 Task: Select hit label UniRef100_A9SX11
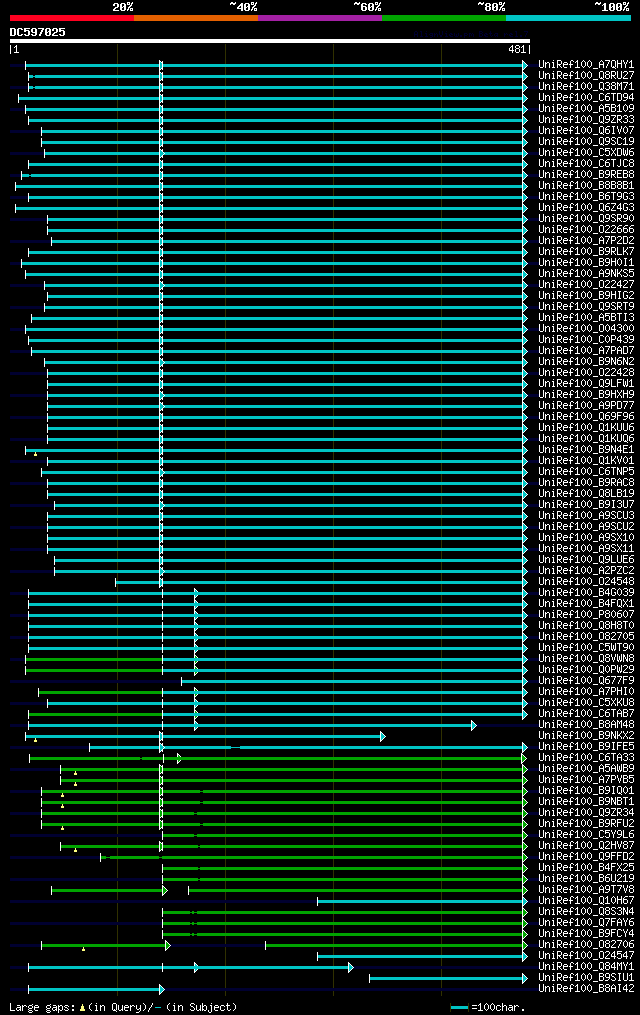[x=586, y=549]
